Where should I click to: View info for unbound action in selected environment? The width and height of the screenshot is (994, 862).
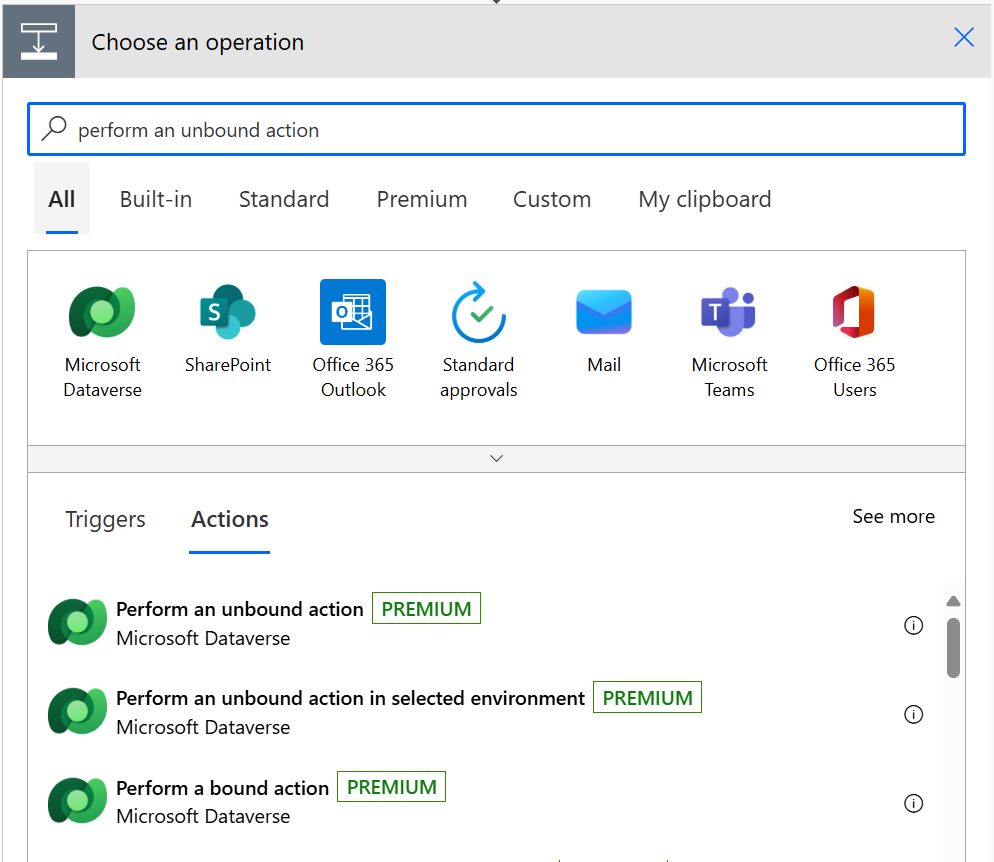tap(913, 714)
